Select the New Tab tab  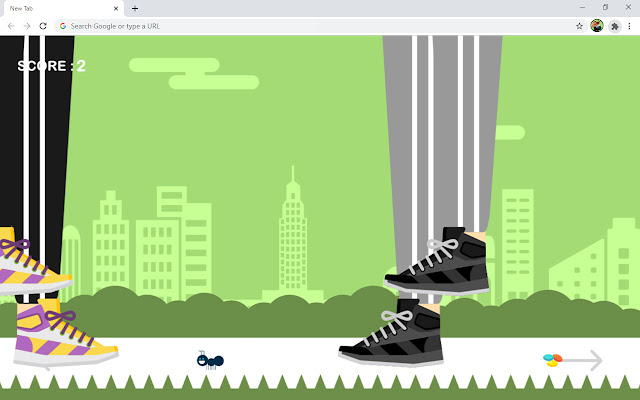pos(62,8)
